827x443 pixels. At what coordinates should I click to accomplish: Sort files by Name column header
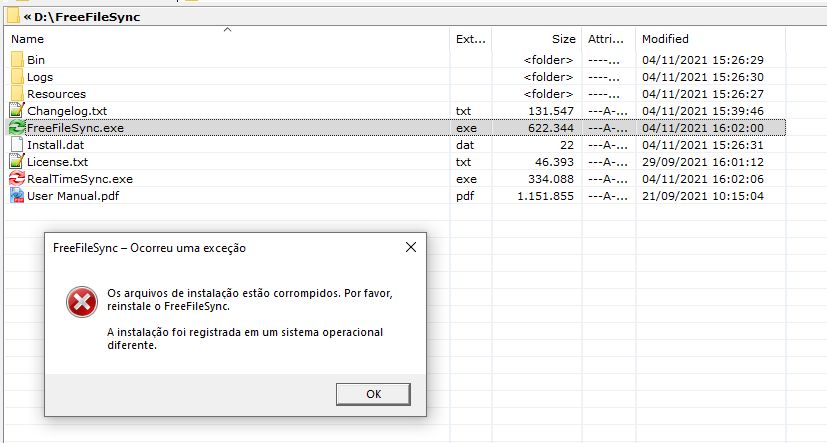pos(27,39)
